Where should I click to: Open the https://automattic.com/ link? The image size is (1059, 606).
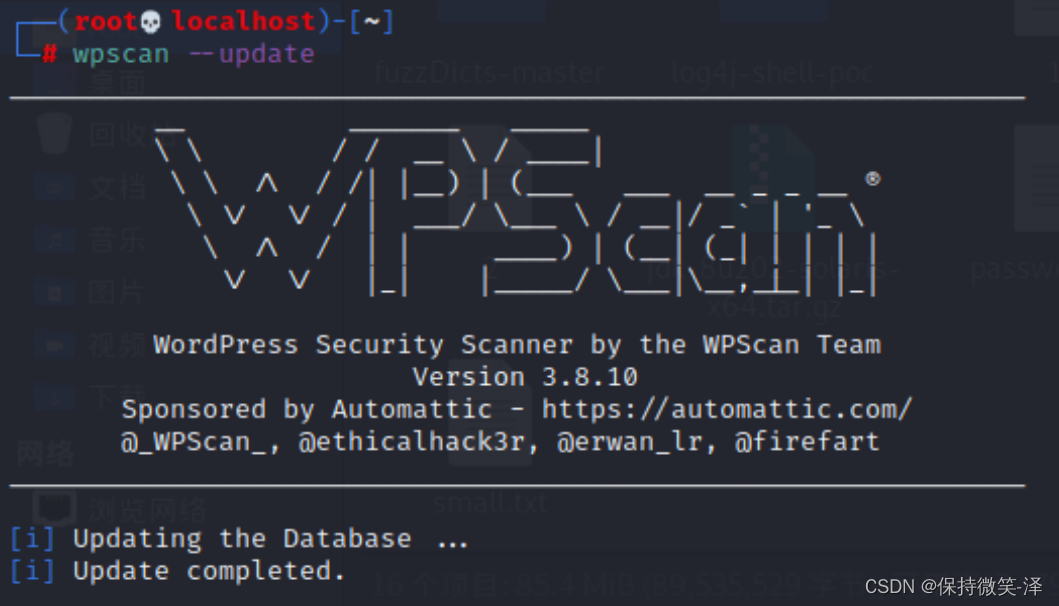point(727,409)
